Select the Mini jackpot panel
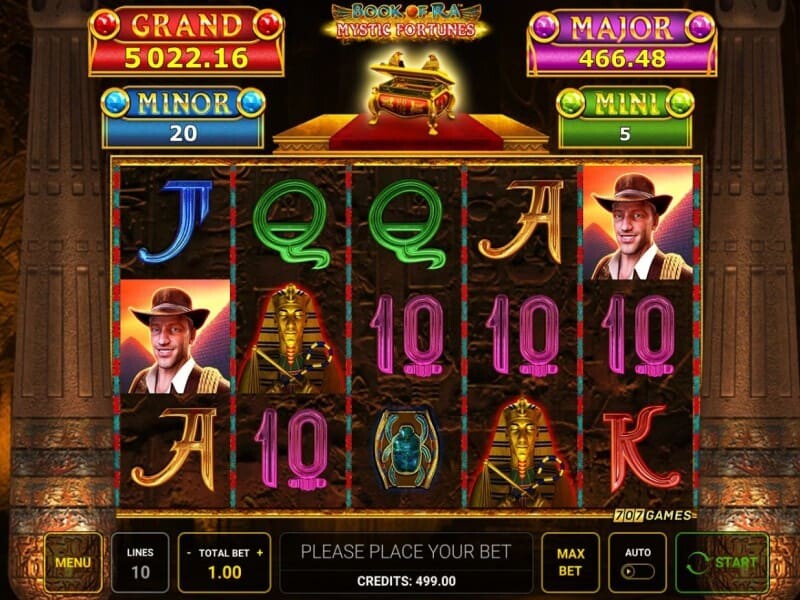Image resolution: width=800 pixels, height=600 pixels. [626, 118]
